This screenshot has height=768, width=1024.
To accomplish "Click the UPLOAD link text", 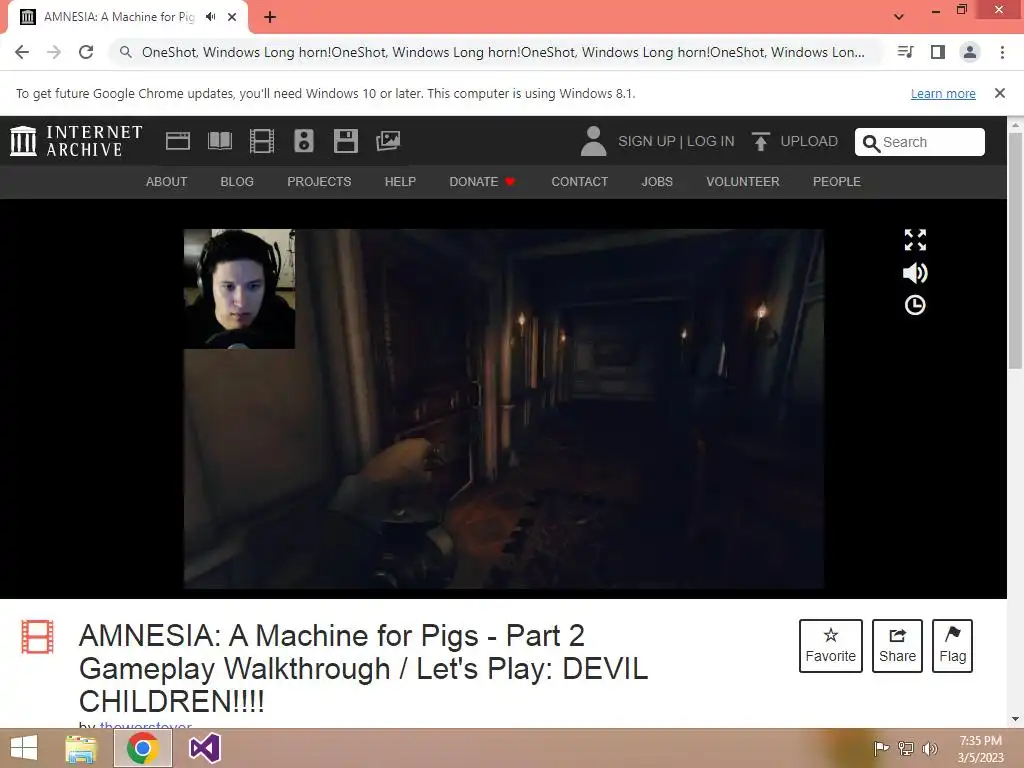I will coord(809,141).
